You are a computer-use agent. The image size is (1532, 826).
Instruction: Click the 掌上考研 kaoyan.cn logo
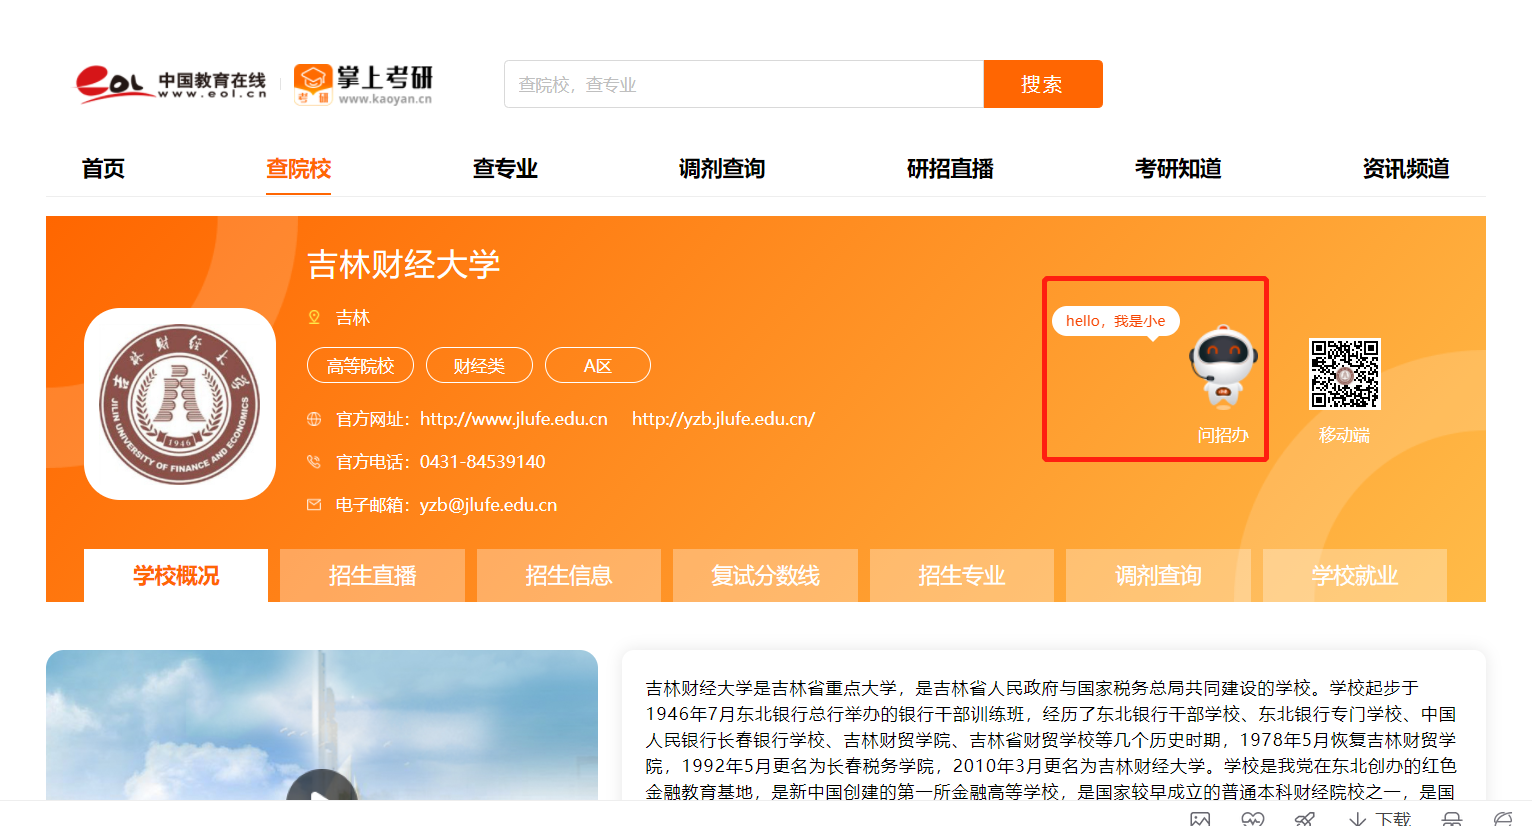pyautogui.click(x=364, y=84)
